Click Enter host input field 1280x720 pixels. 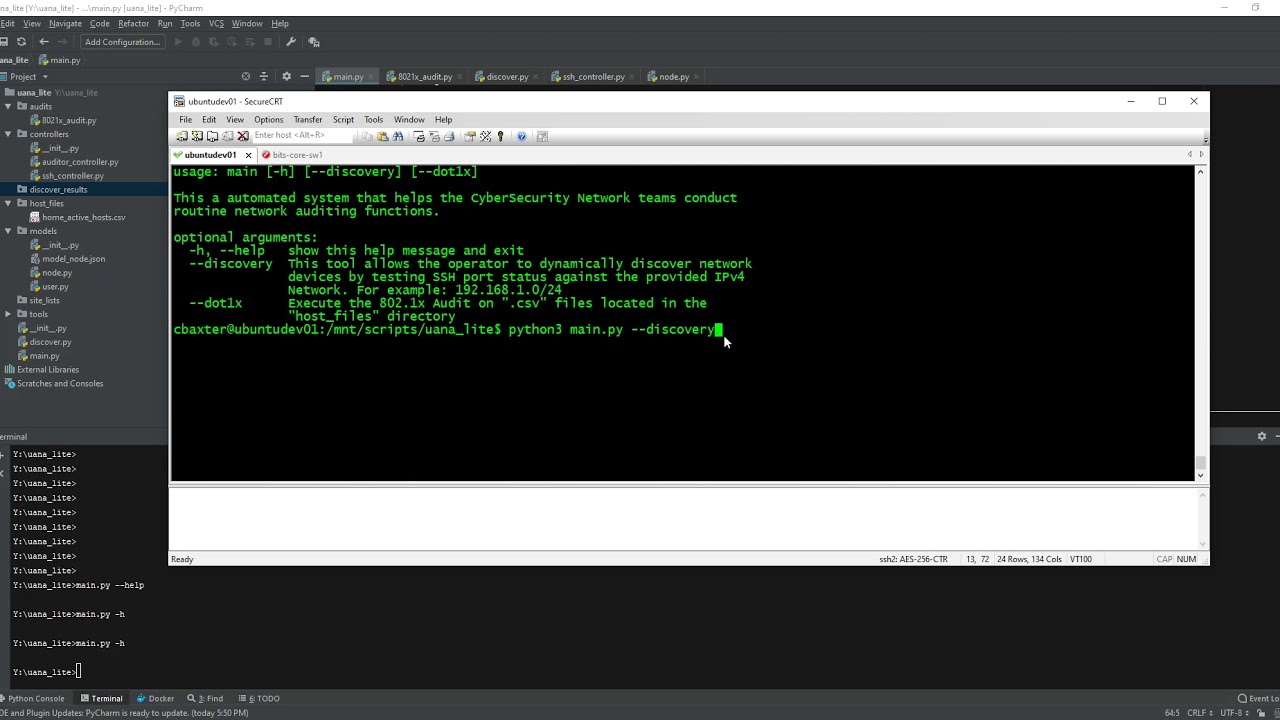[x=302, y=136]
